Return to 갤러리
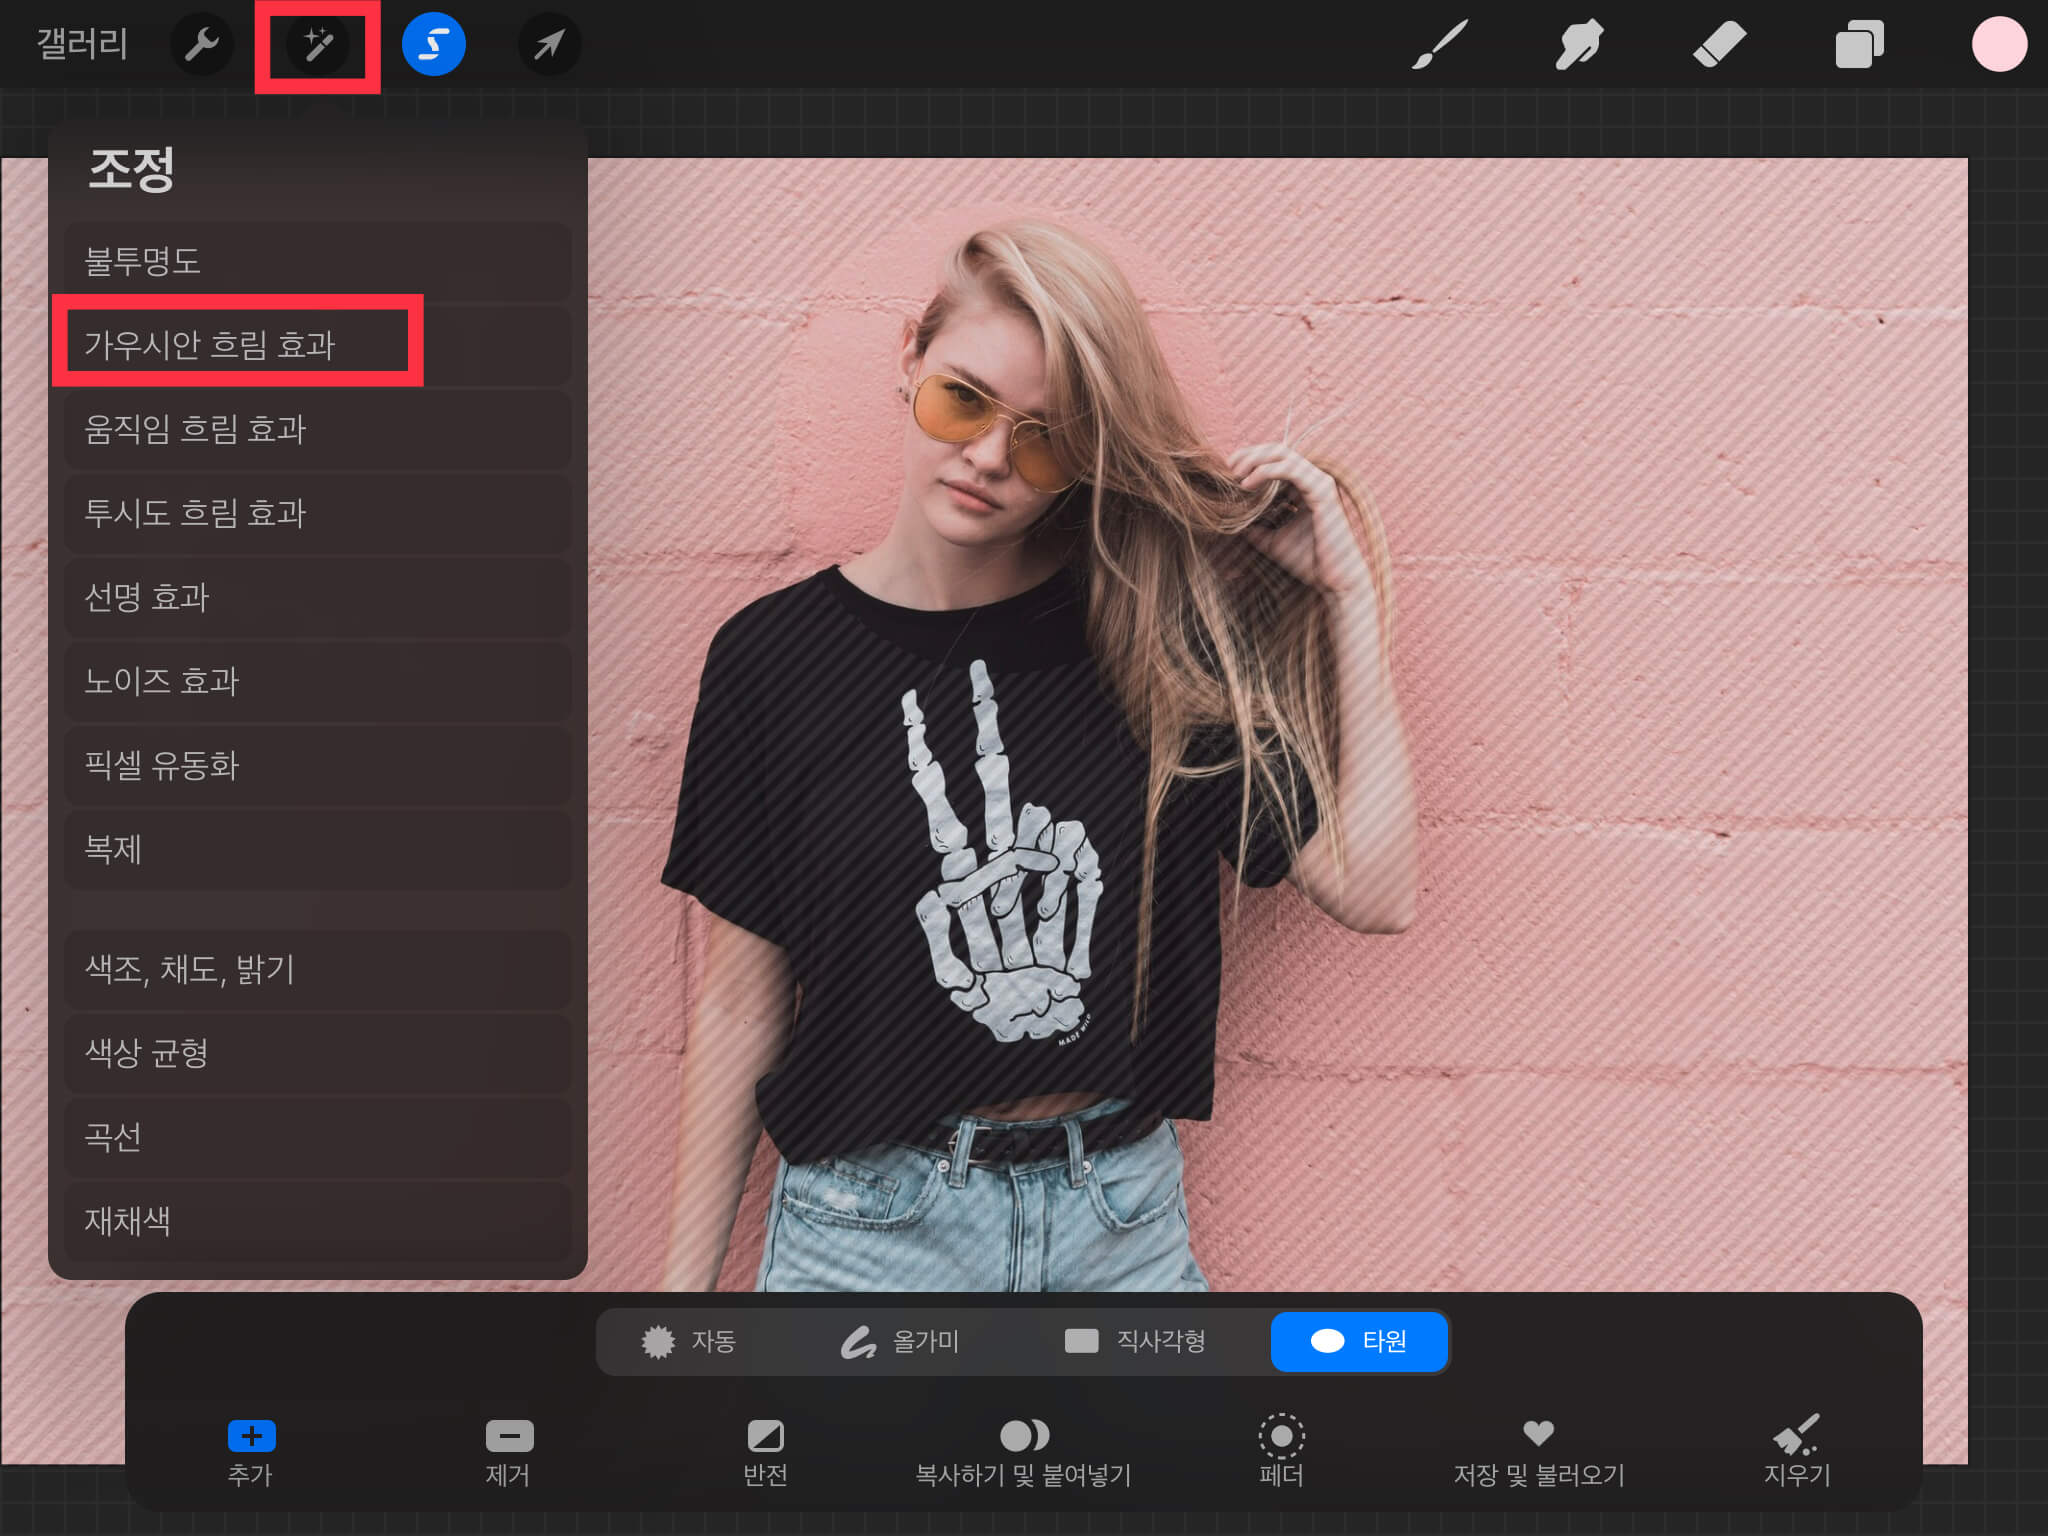The height and width of the screenshot is (1536, 2048). pyautogui.click(x=82, y=45)
